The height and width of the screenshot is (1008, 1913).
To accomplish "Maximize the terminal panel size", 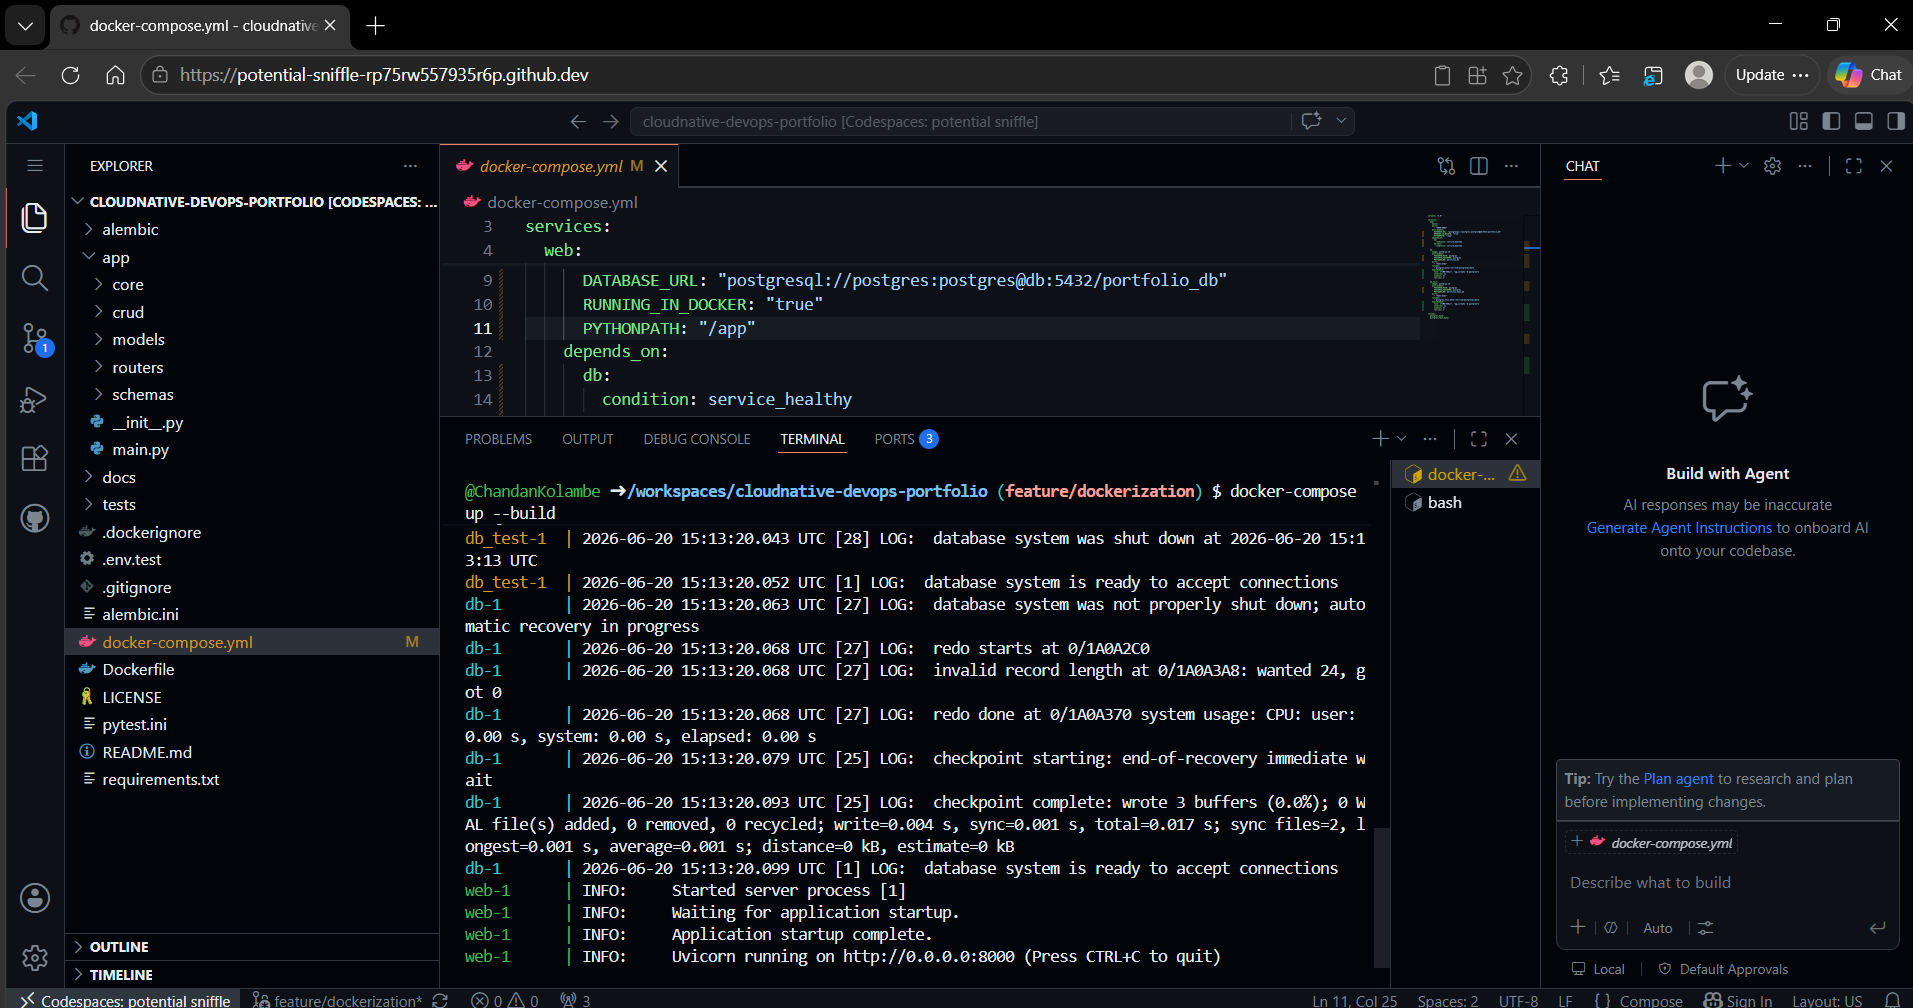I will click(x=1479, y=439).
